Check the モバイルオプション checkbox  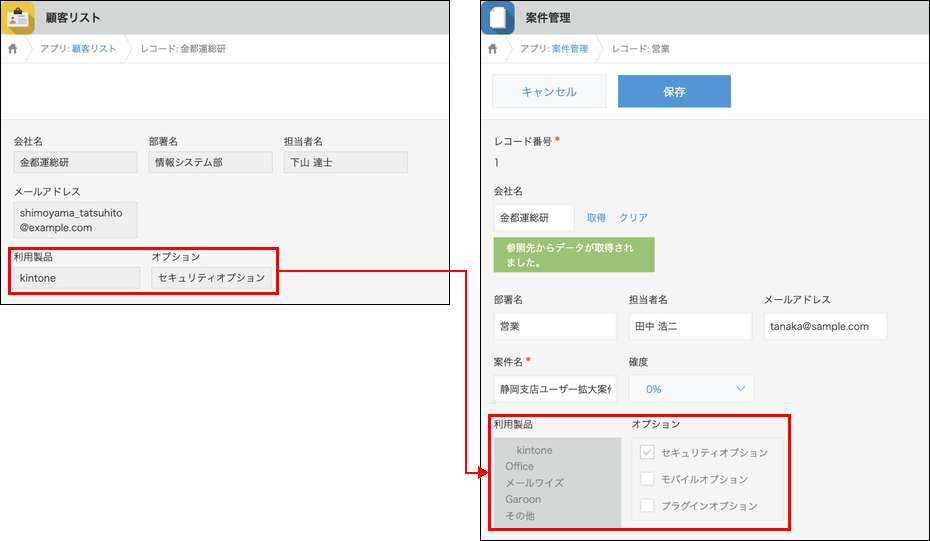(x=647, y=479)
